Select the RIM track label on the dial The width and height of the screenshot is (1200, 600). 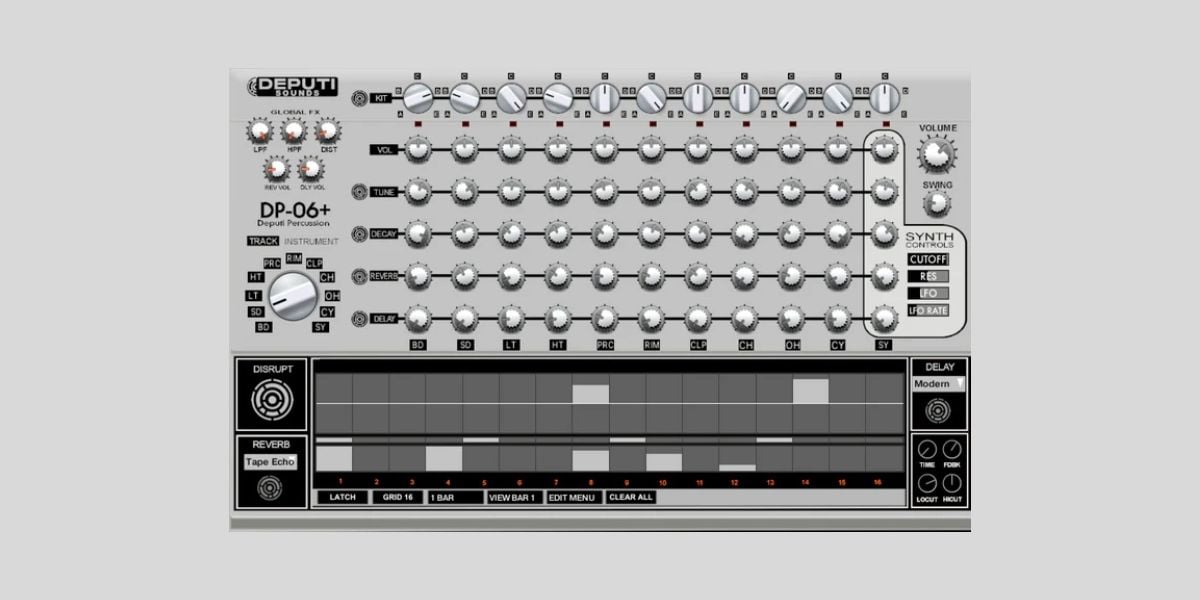(294, 258)
